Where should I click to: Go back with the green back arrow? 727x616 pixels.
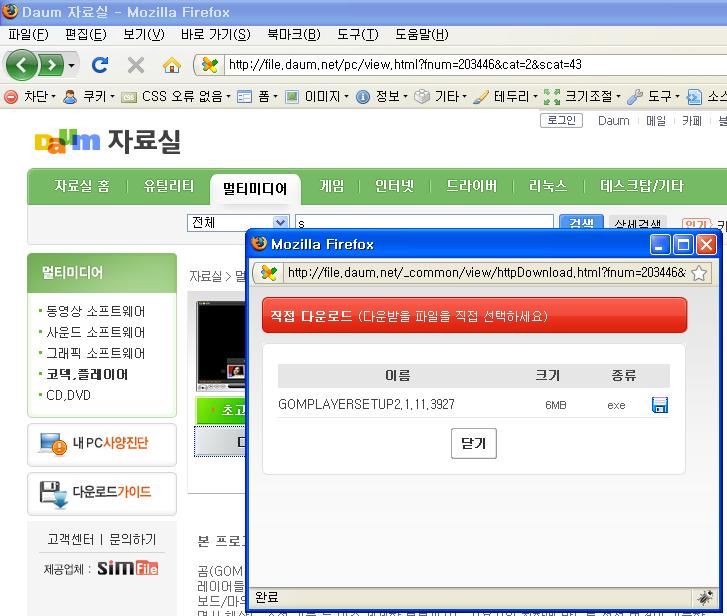coord(21,65)
